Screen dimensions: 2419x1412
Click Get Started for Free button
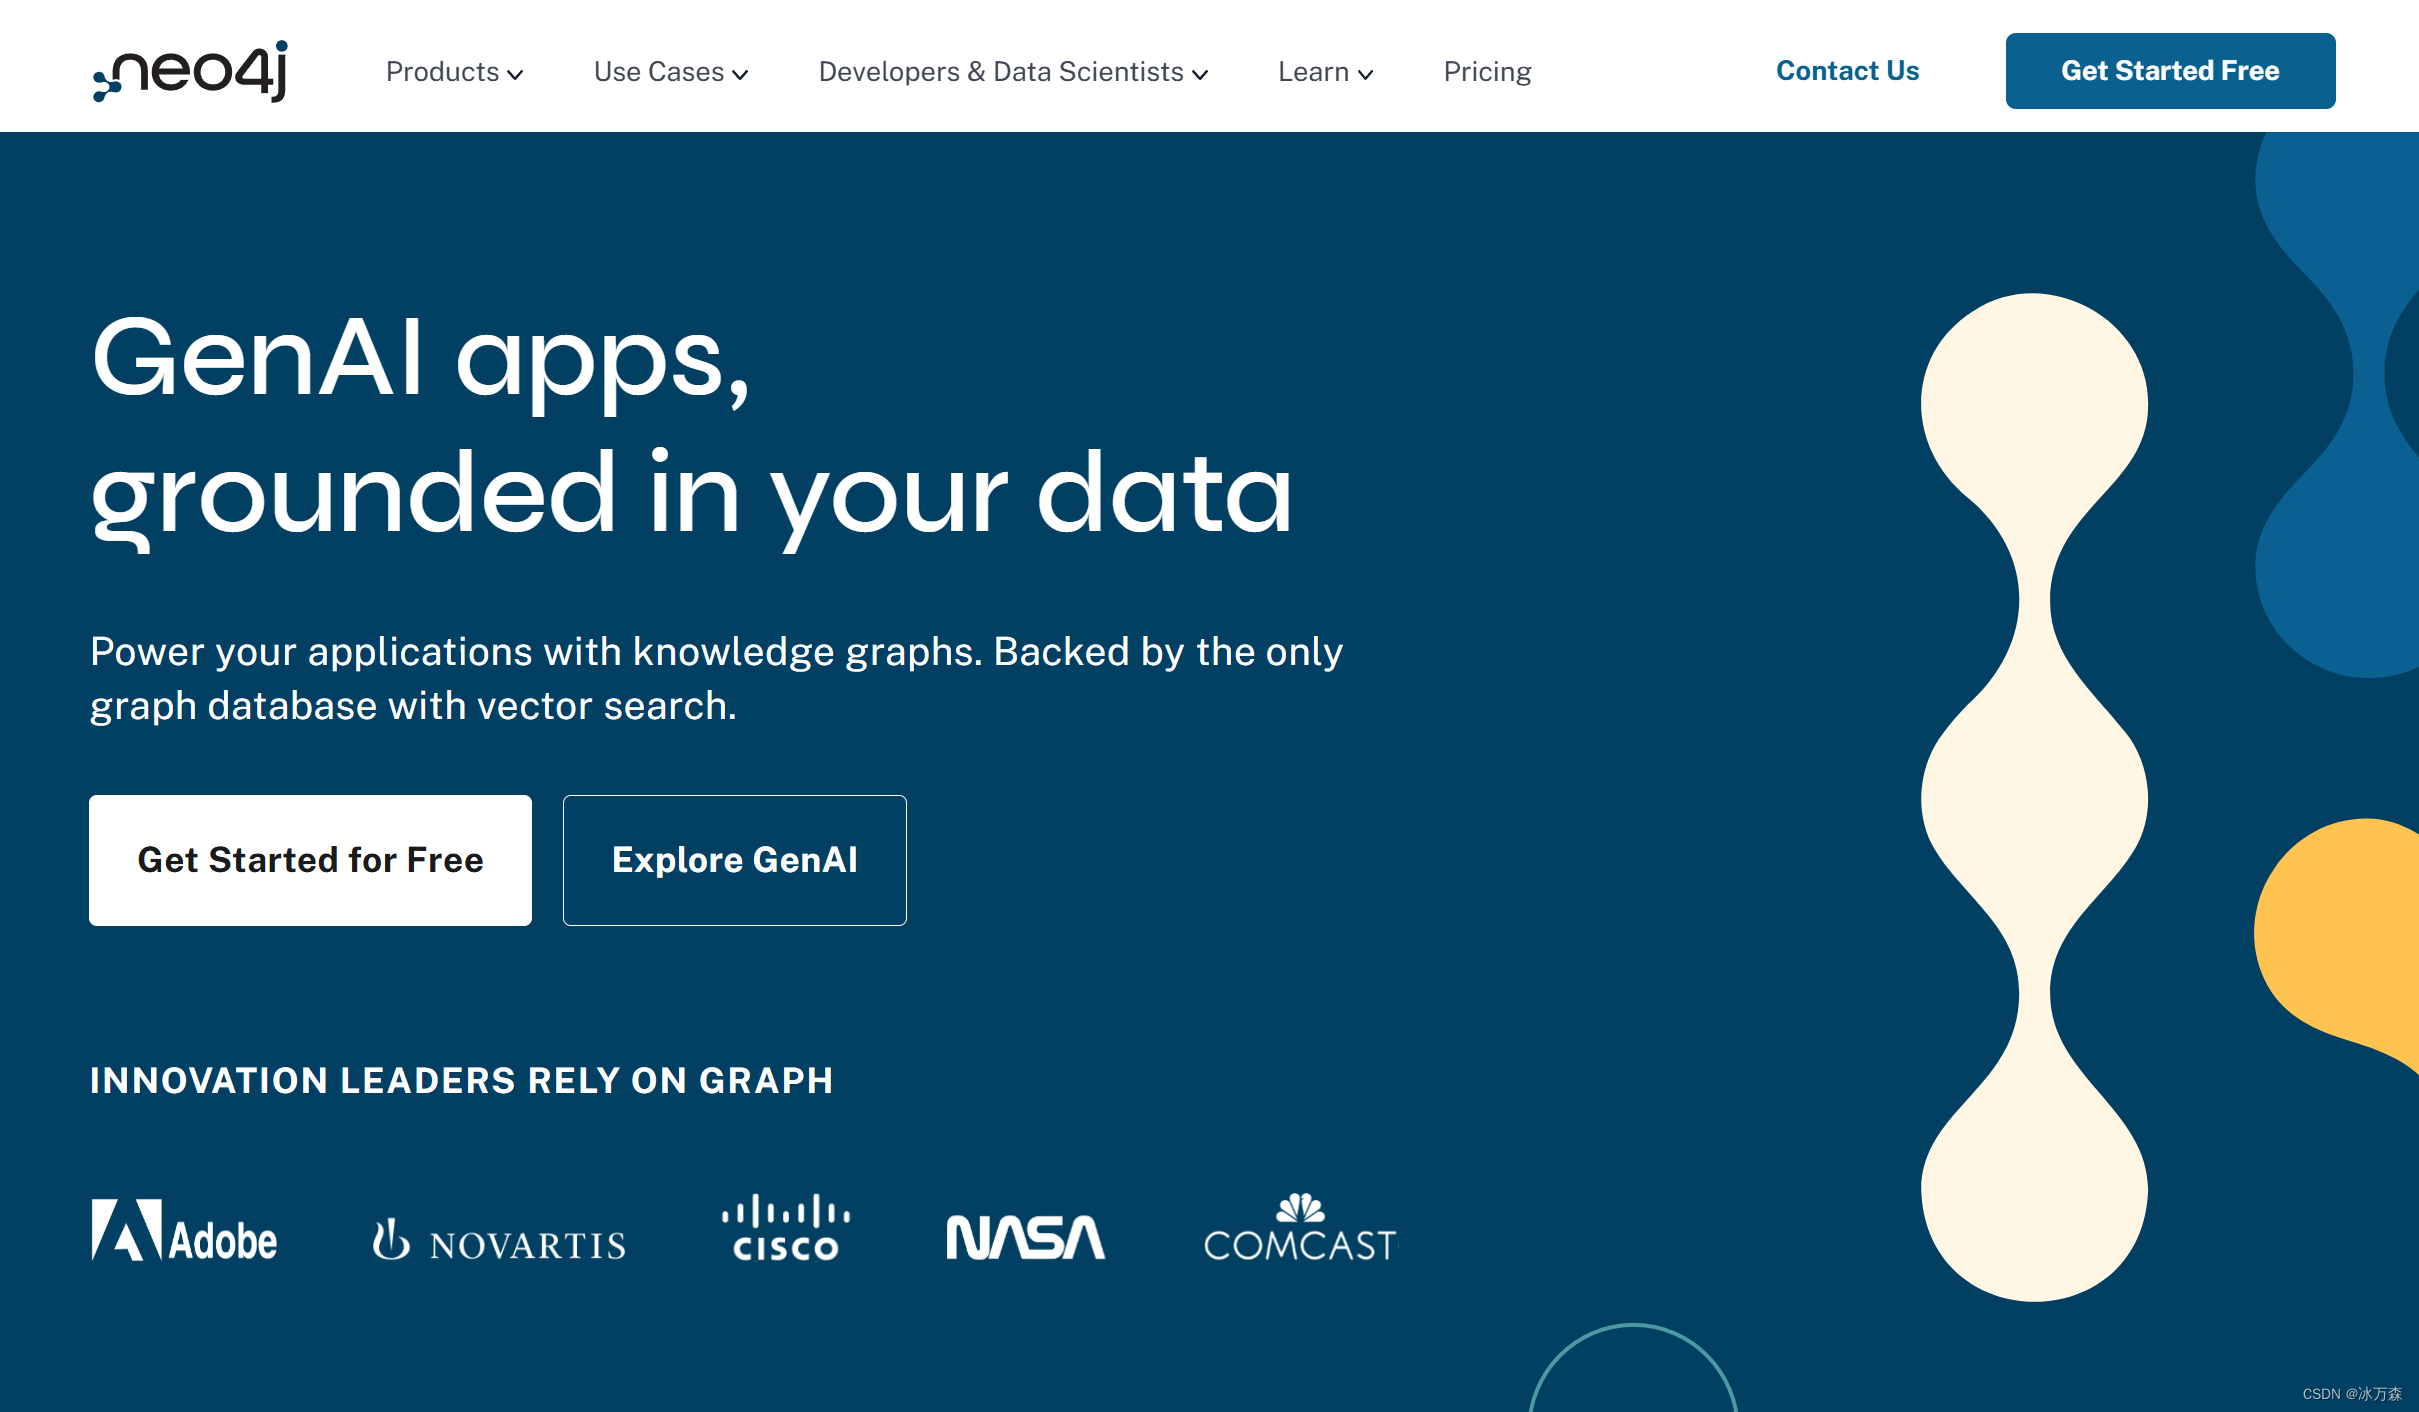pyautogui.click(x=310, y=860)
